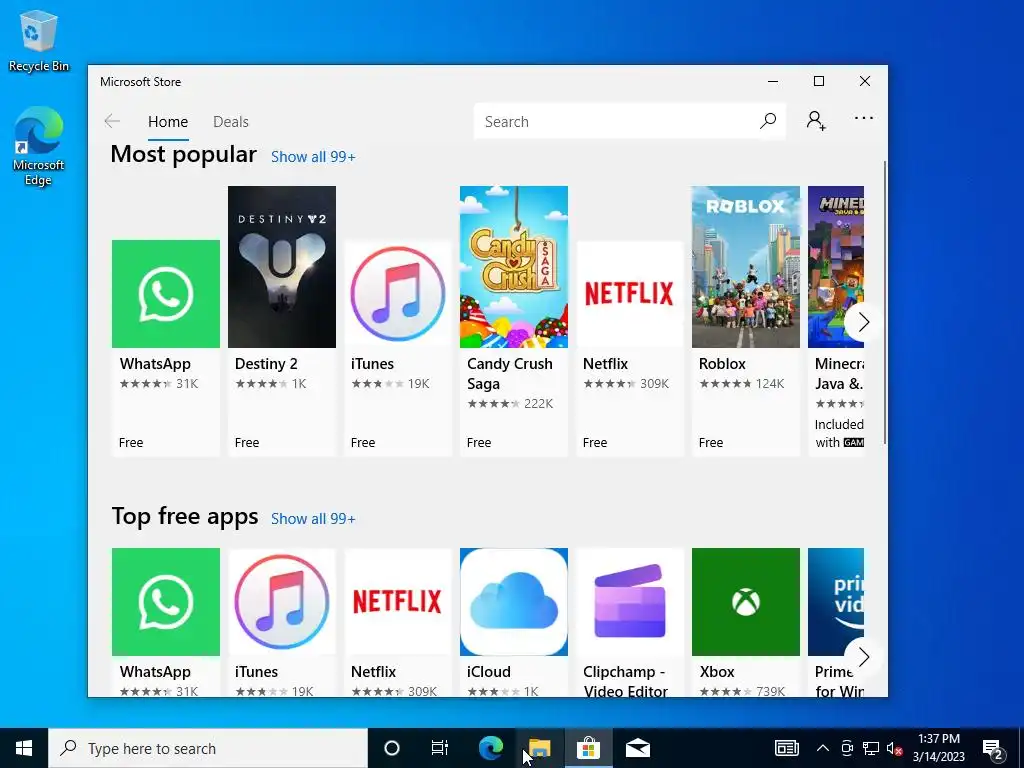Viewport: 1024px width, 768px height.
Task: Click the Xbox title text
Action: (717, 672)
